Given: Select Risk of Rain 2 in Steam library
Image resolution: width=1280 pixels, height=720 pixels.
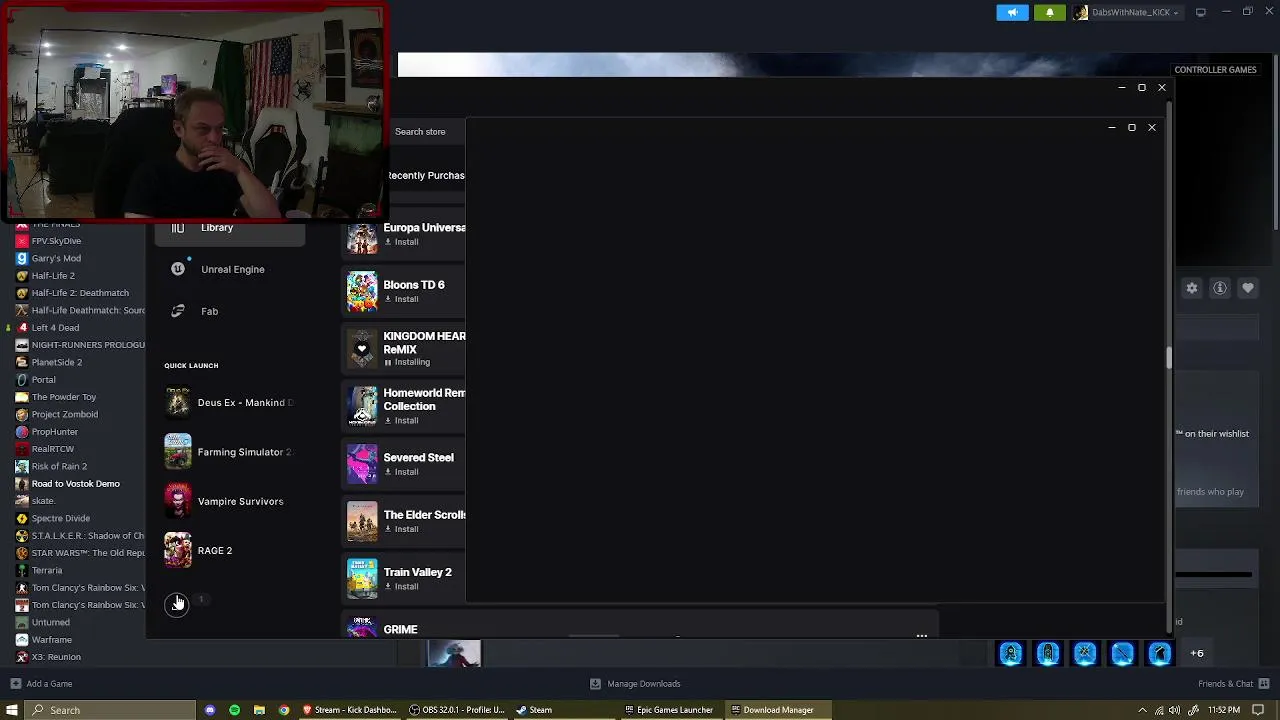Looking at the screenshot, I should pyautogui.click(x=59, y=466).
